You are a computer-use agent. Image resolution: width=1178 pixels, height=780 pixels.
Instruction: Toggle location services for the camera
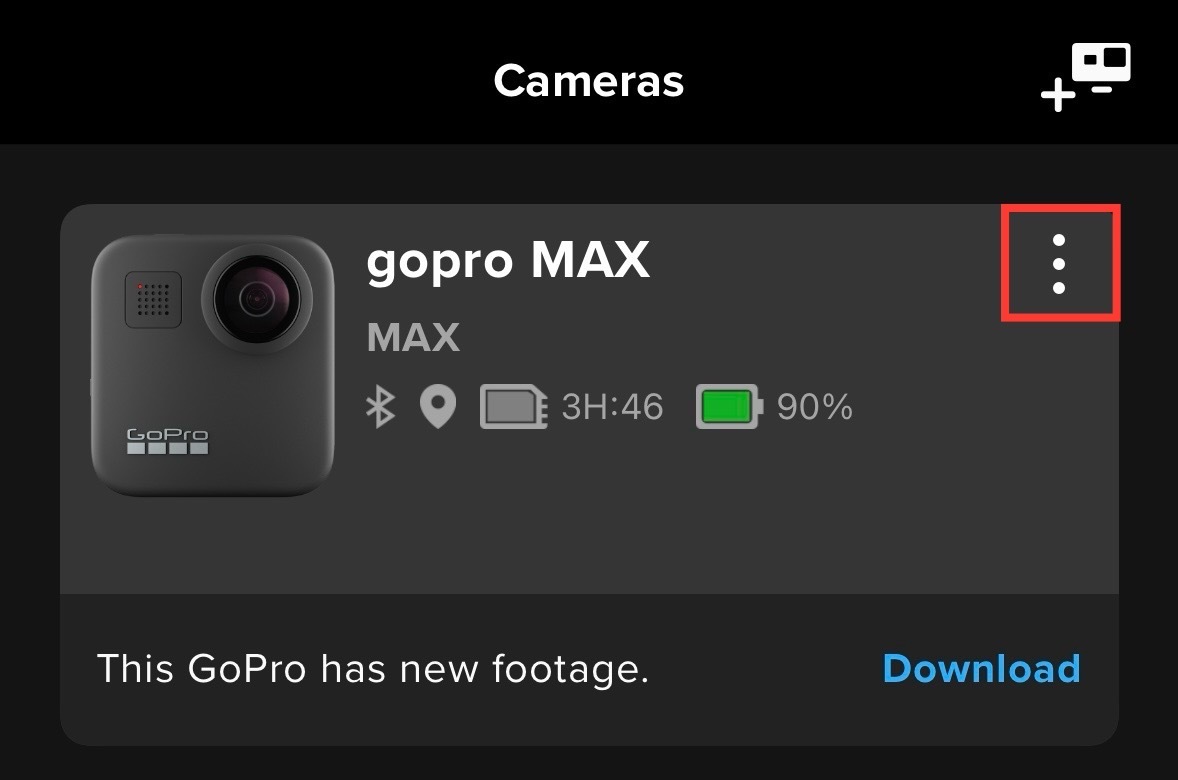click(438, 406)
